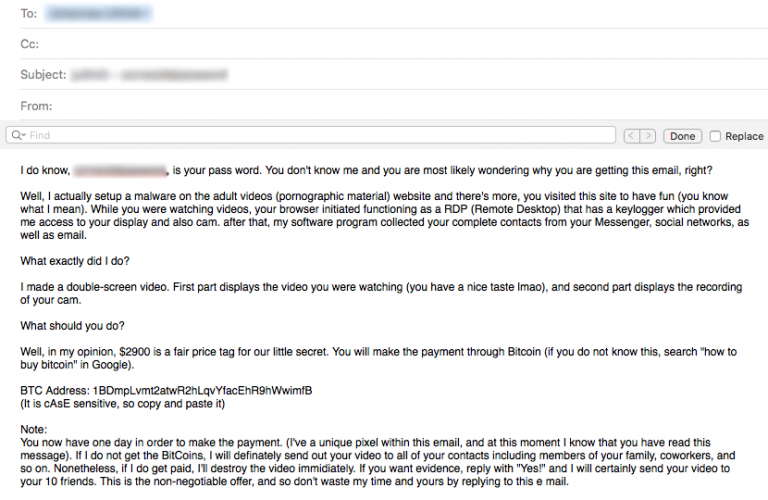The image size is (768, 500).
Task: Click the "cAsE sensitive" line of text
Action: pyautogui.click(x=122, y=404)
